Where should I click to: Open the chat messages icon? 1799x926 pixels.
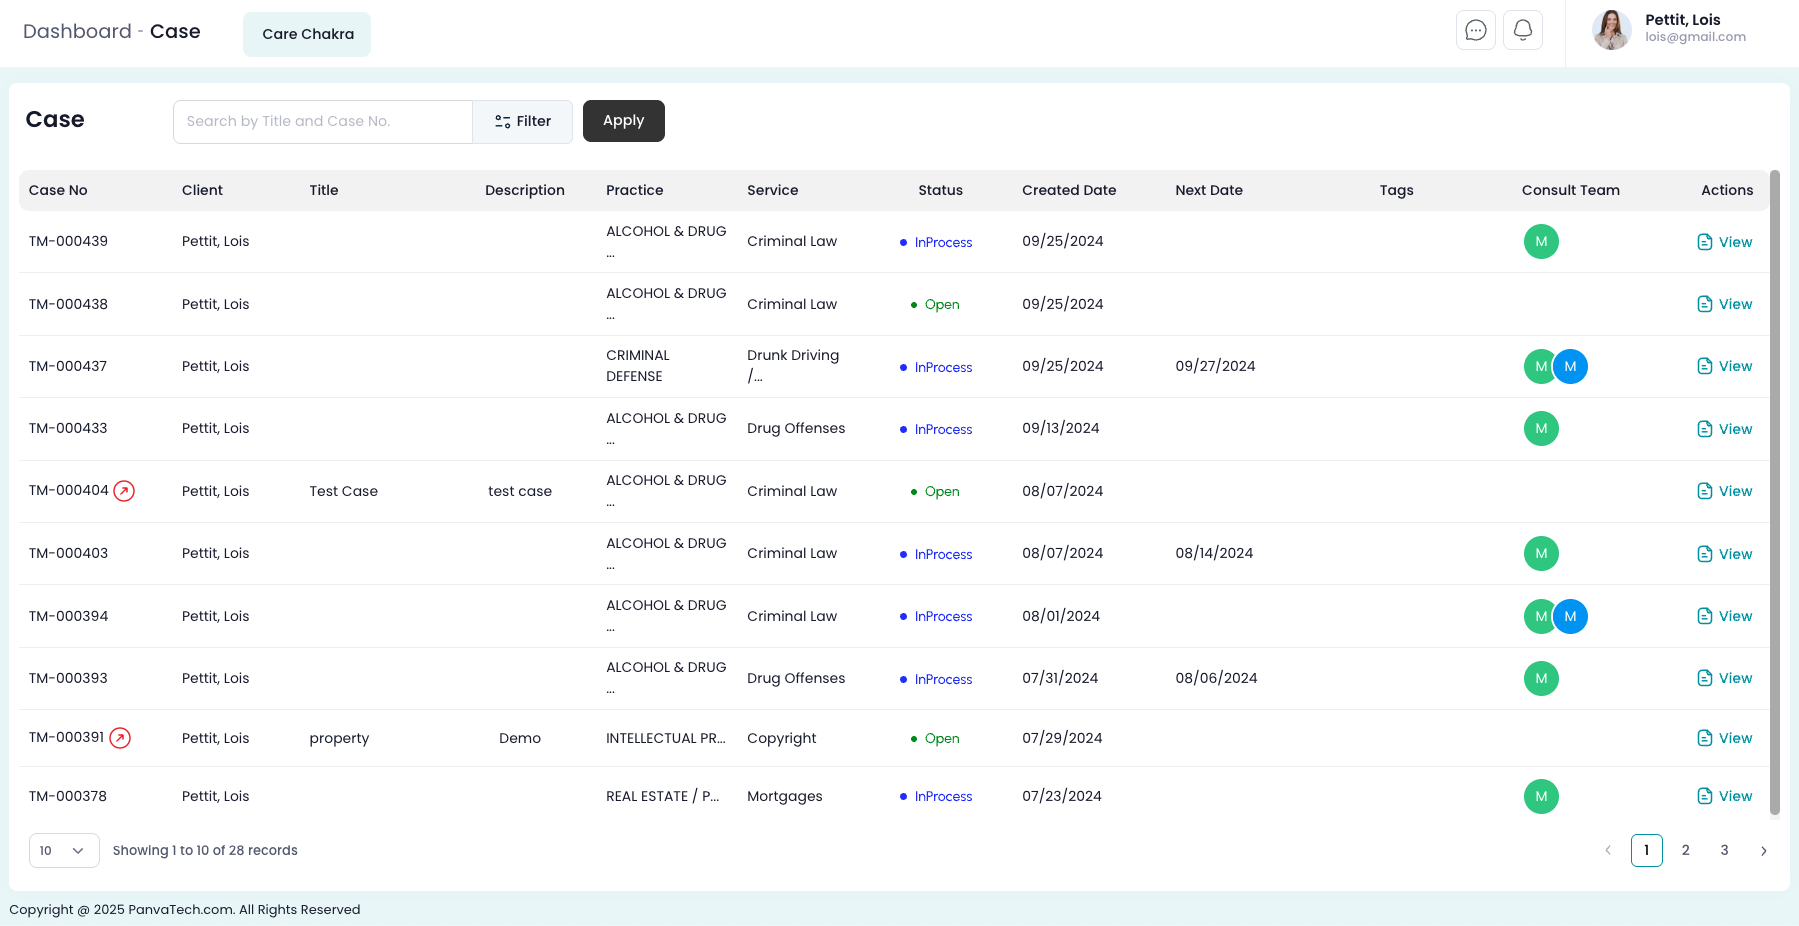1475,30
